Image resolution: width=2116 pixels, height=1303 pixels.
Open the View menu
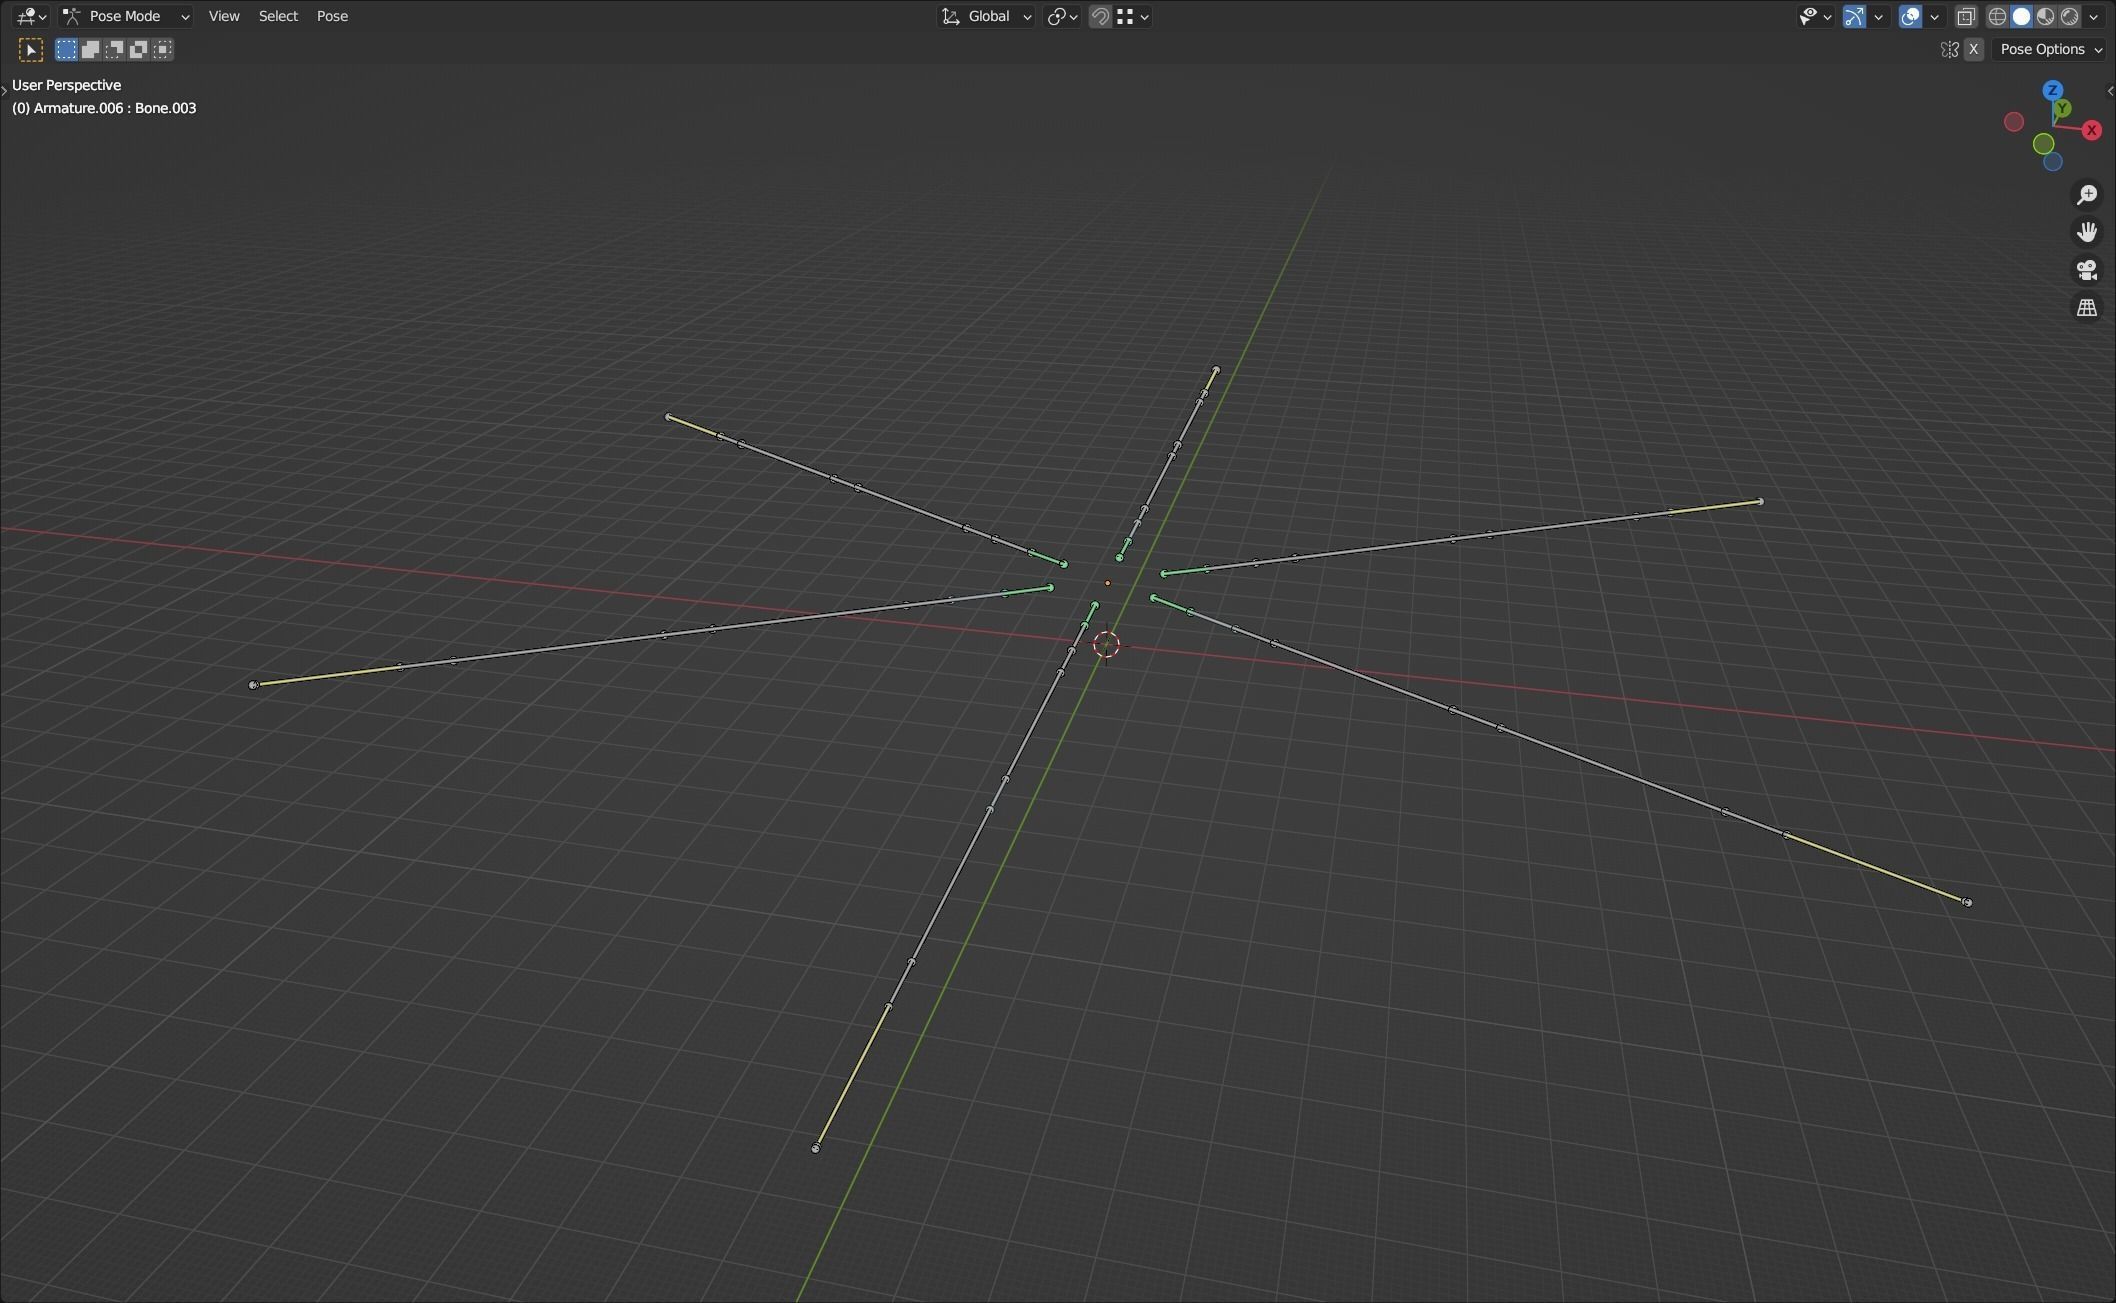[x=224, y=16]
